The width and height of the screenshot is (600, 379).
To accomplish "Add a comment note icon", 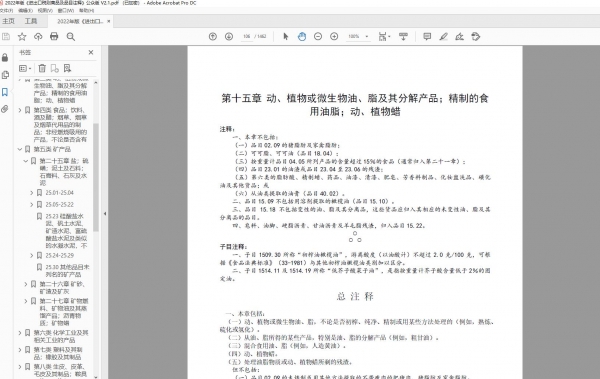I will [x=427, y=36].
